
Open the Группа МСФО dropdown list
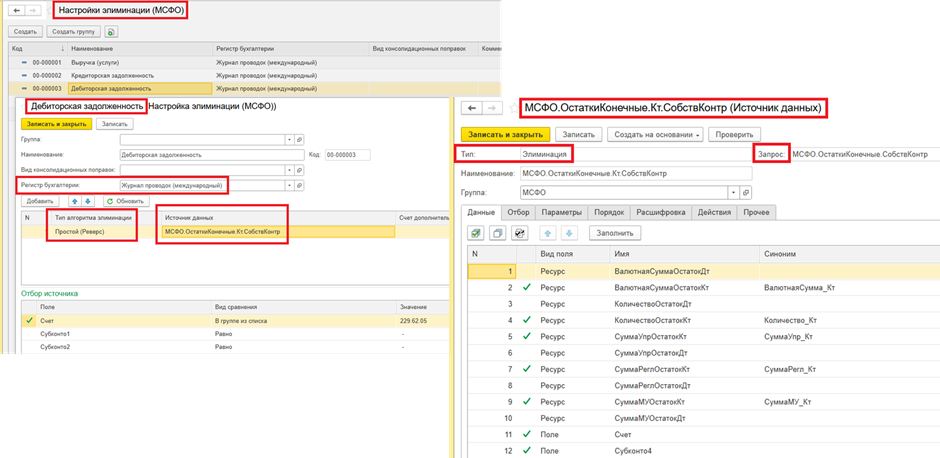[x=733, y=191]
